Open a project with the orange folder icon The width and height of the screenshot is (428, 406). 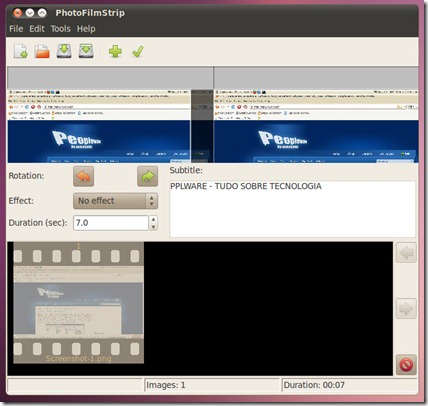coord(42,51)
